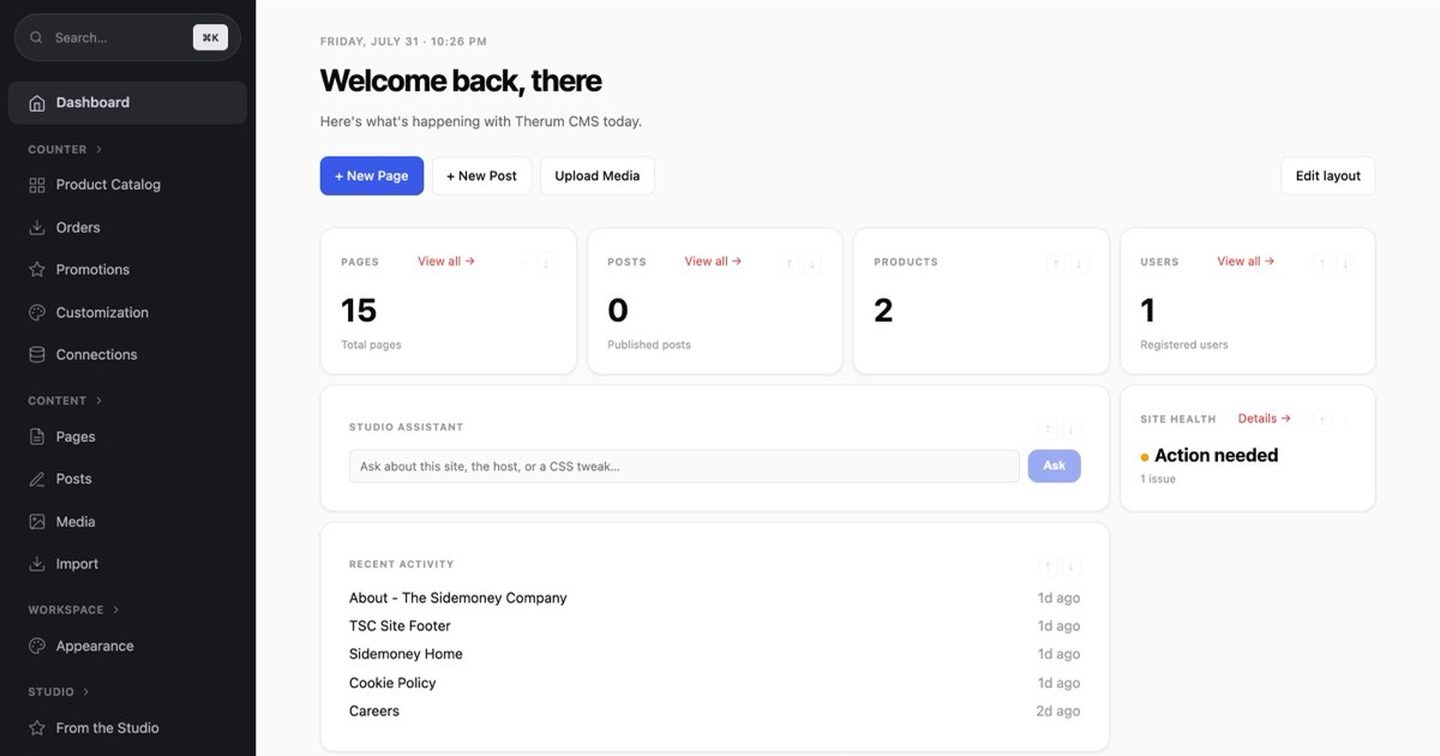Move the Recent Activity card up
This screenshot has width=1440, height=756.
(x=1048, y=566)
